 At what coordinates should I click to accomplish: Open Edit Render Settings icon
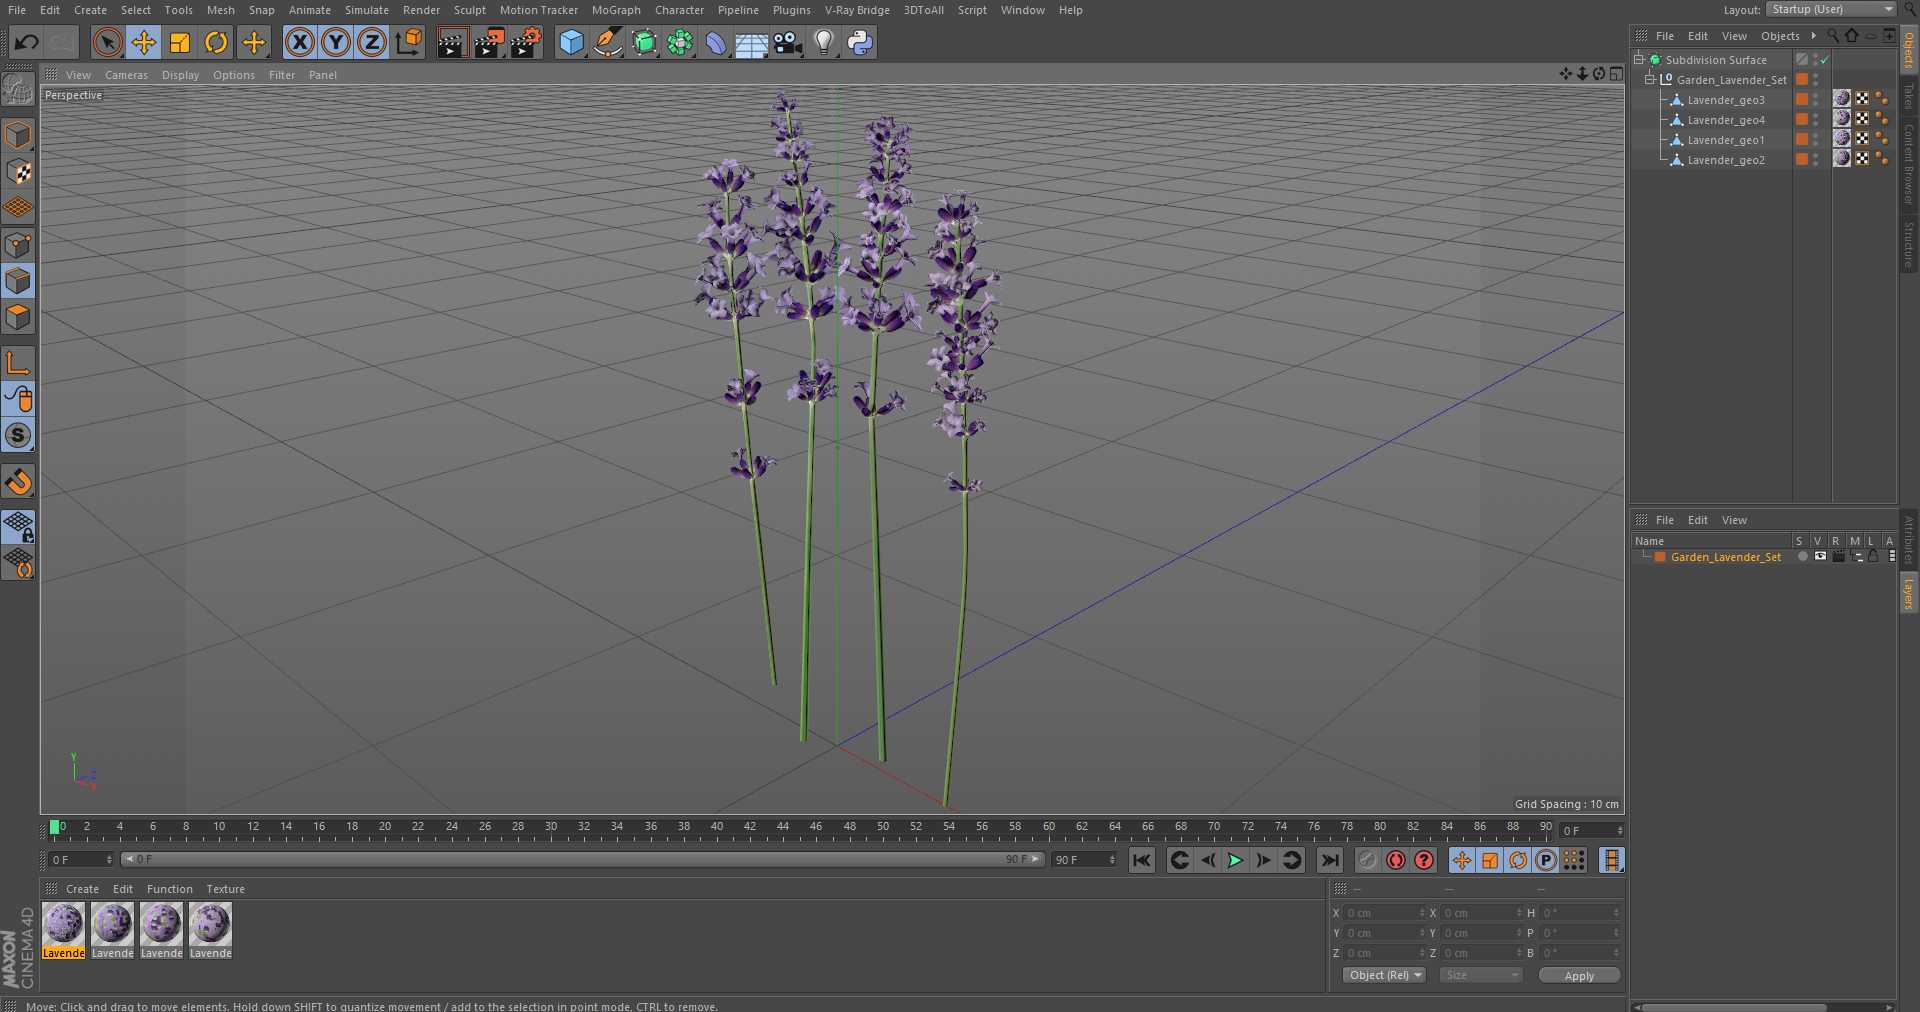pyautogui.click(x=526, y=42)
